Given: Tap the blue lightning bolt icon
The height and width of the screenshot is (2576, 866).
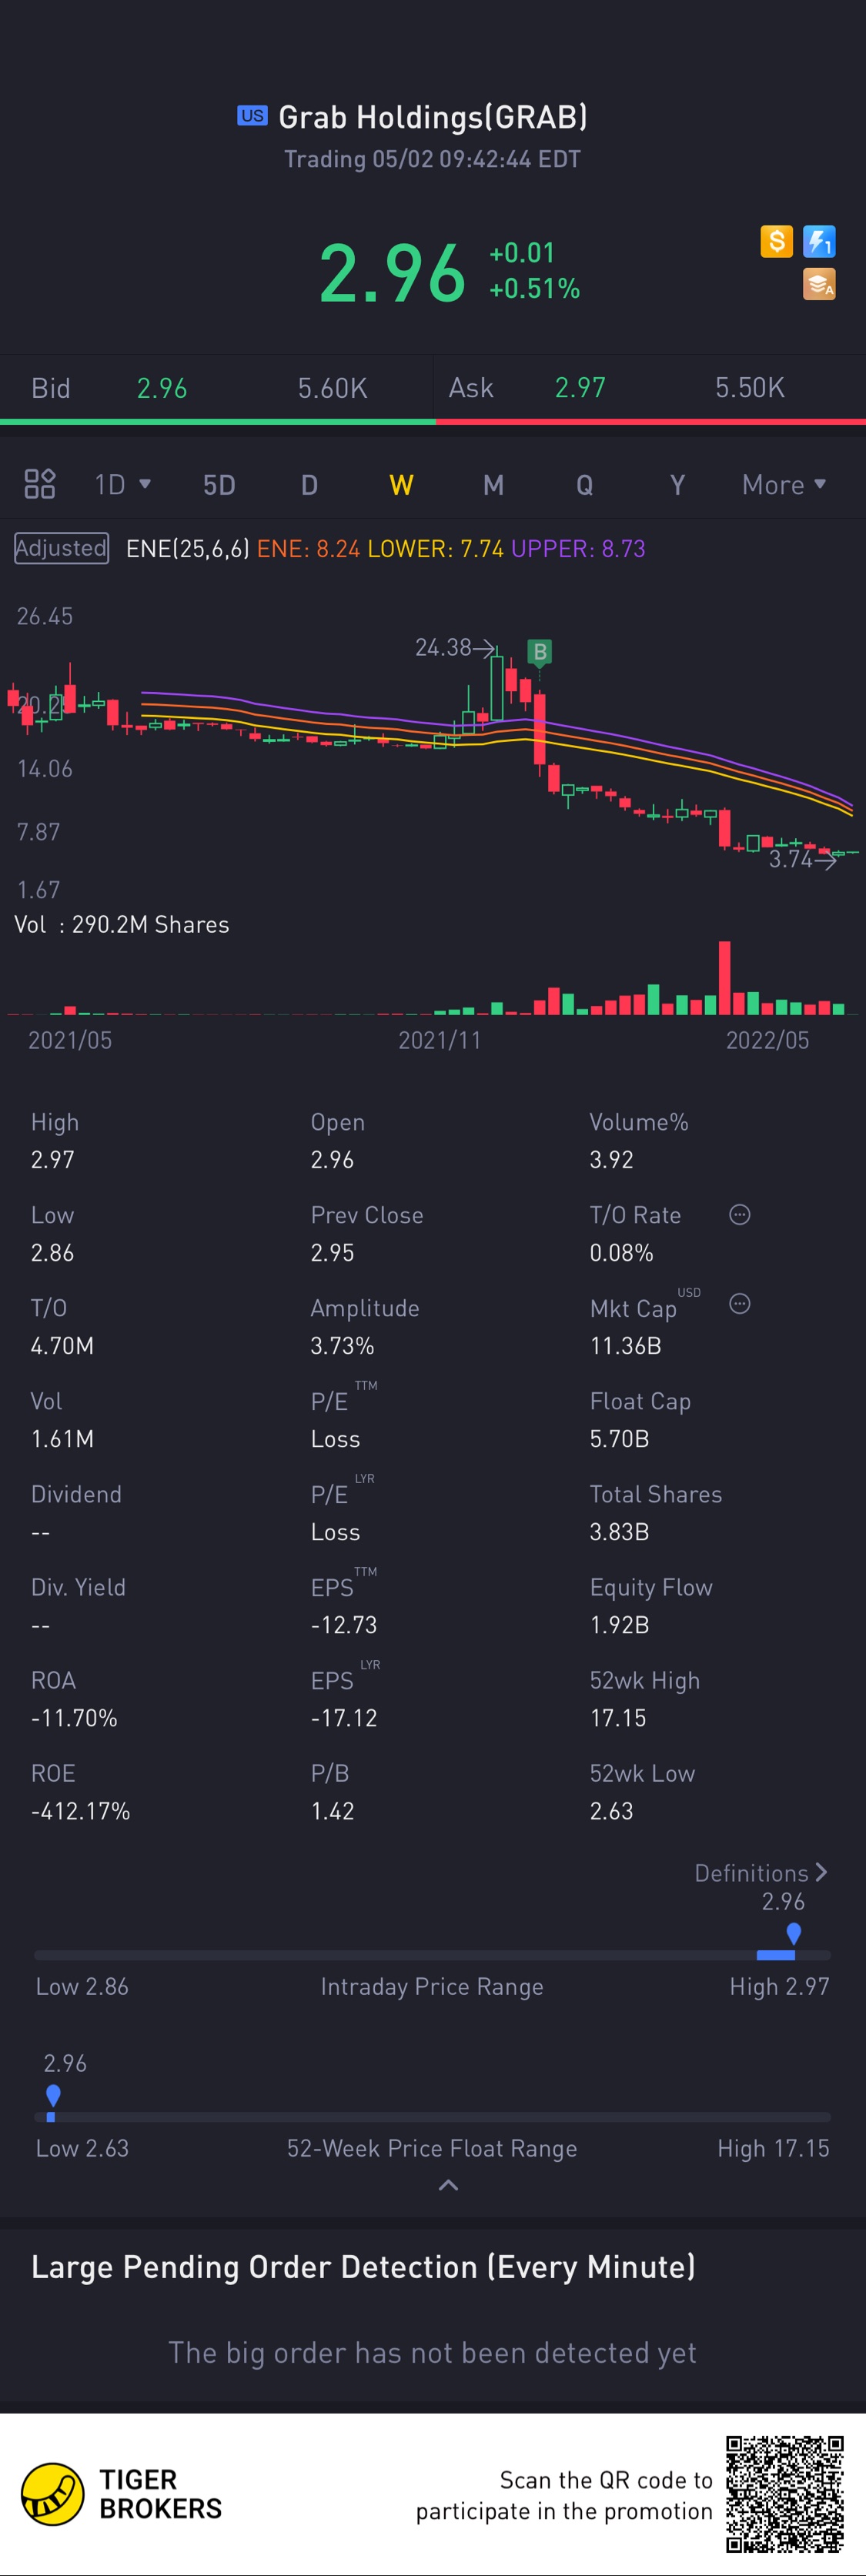Looking at the screenshot, I should [x=819, y=241].
